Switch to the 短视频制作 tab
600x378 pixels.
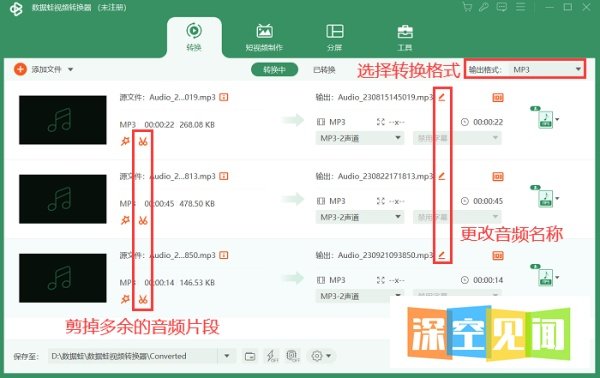tap(264, 37)
